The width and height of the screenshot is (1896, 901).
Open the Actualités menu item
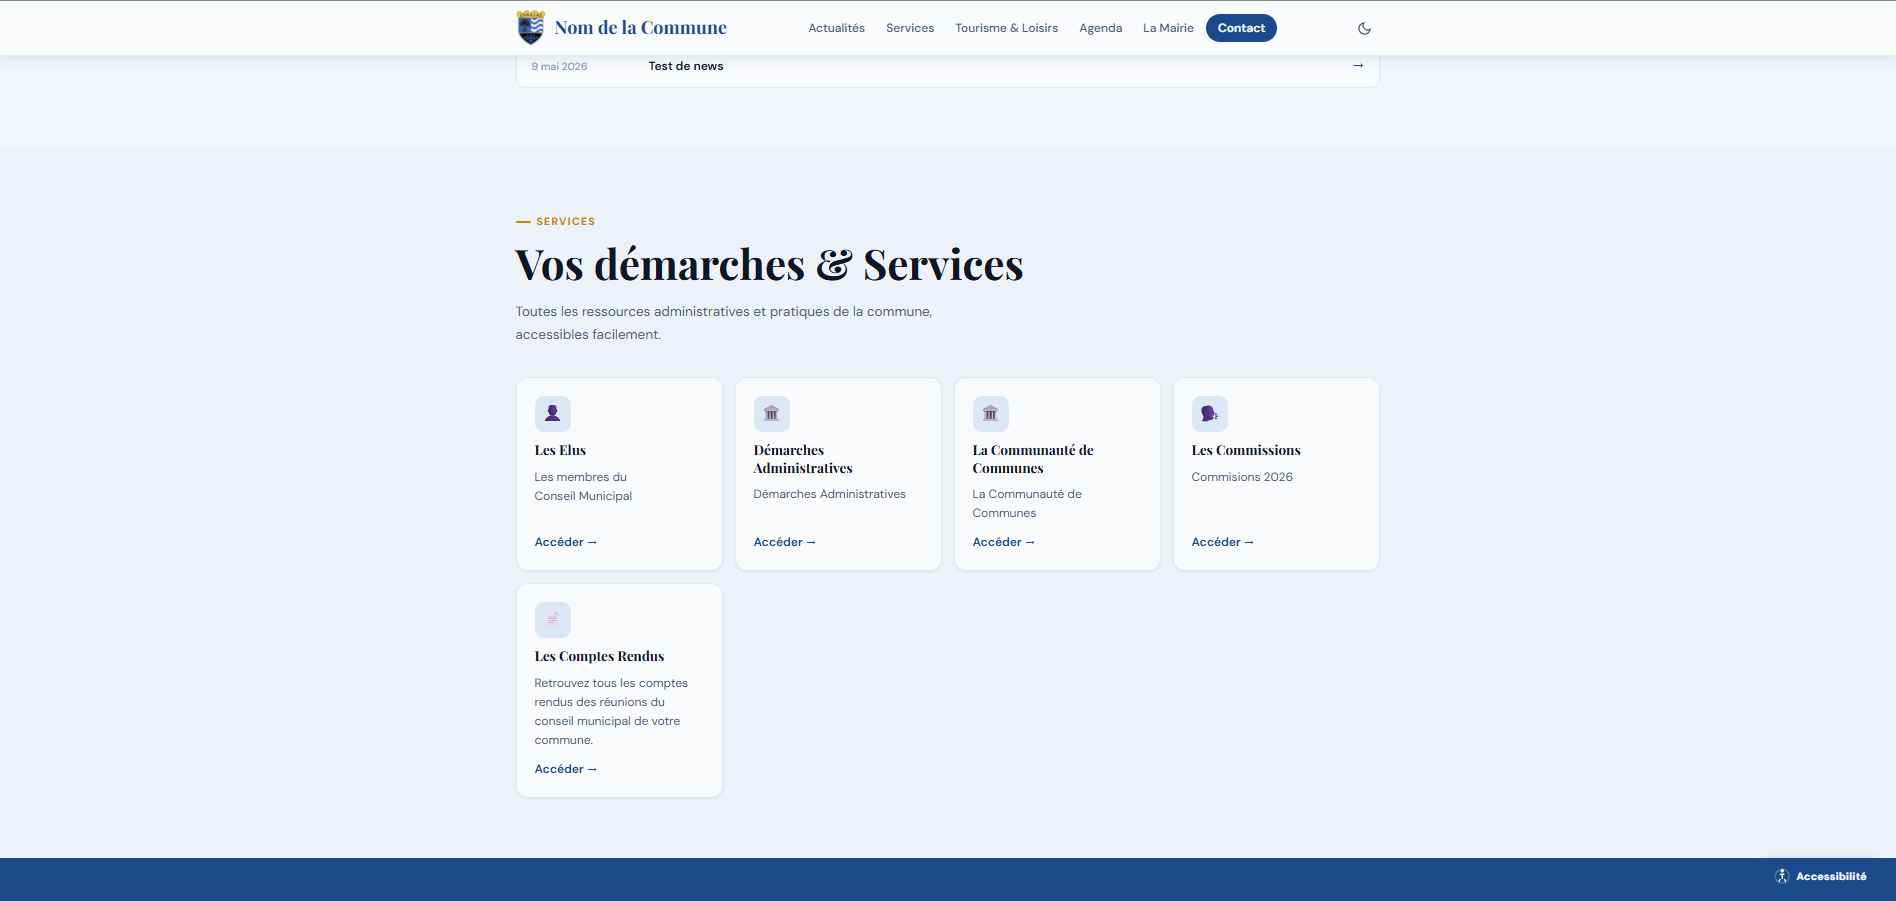tap(836, 28)
